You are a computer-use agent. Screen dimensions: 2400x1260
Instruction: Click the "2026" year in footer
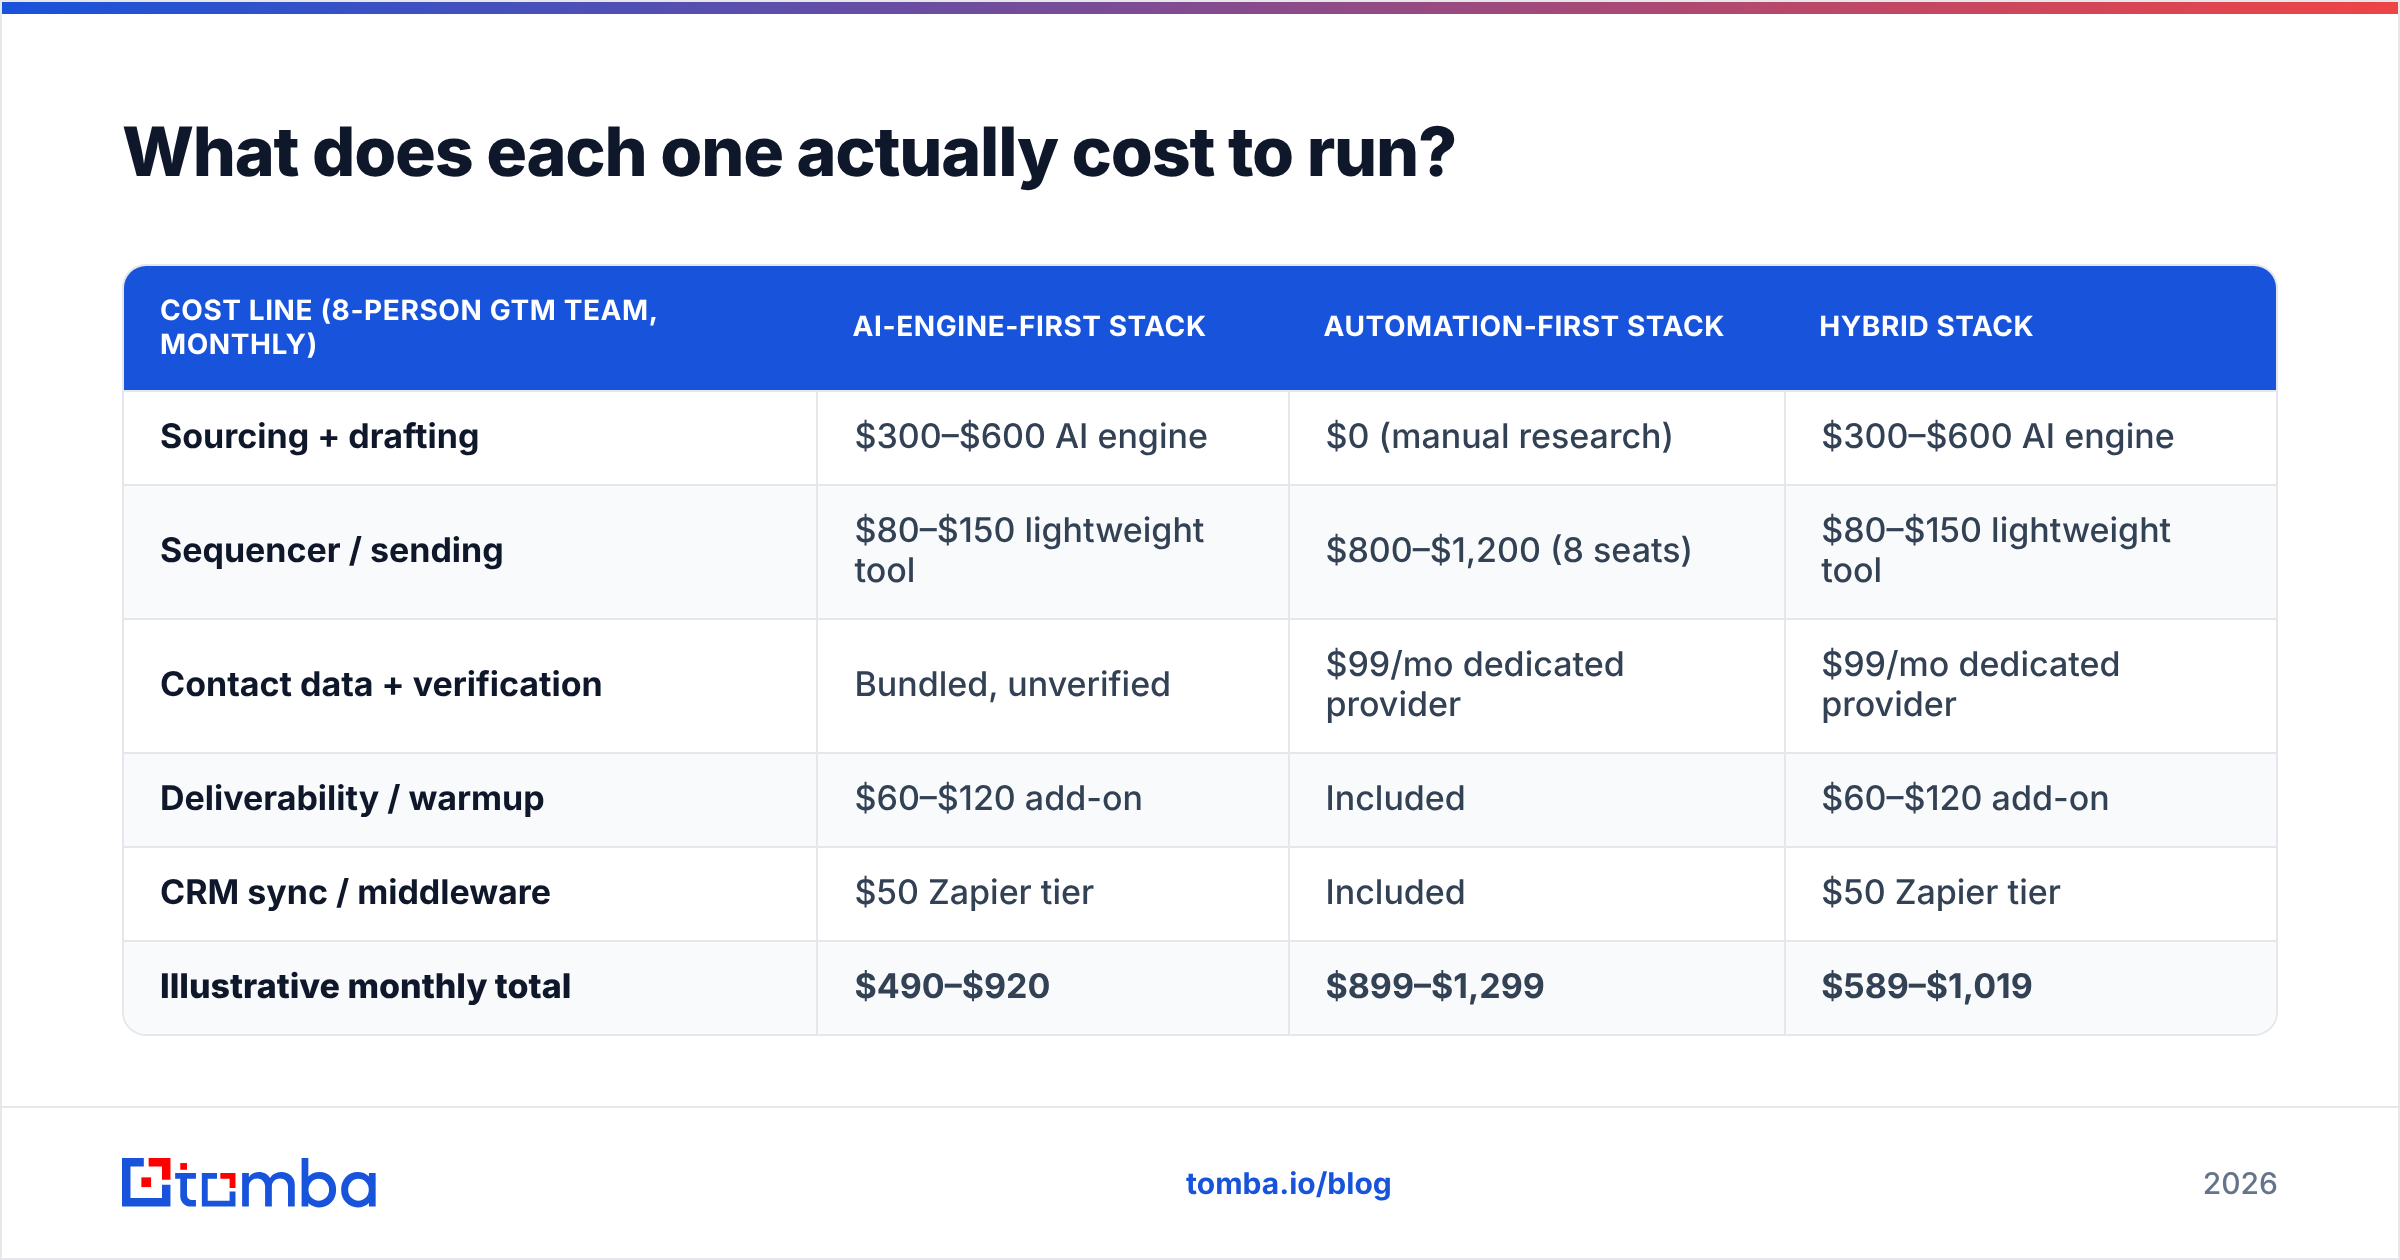[x=2240, y=1184]
